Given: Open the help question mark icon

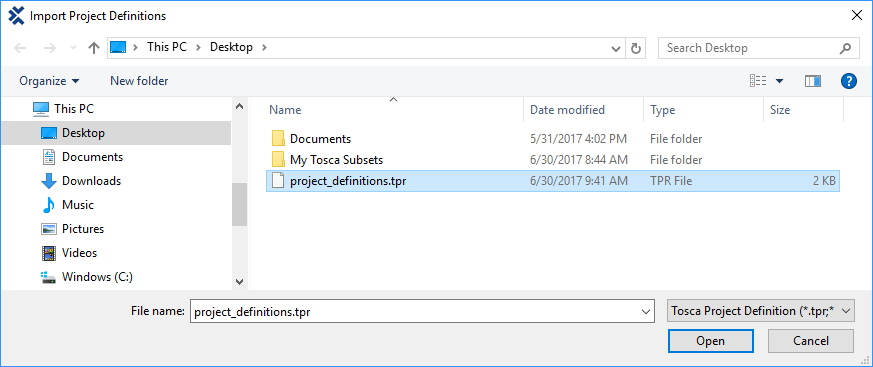Looking at the screenshot, I should [x=848, y=81].
